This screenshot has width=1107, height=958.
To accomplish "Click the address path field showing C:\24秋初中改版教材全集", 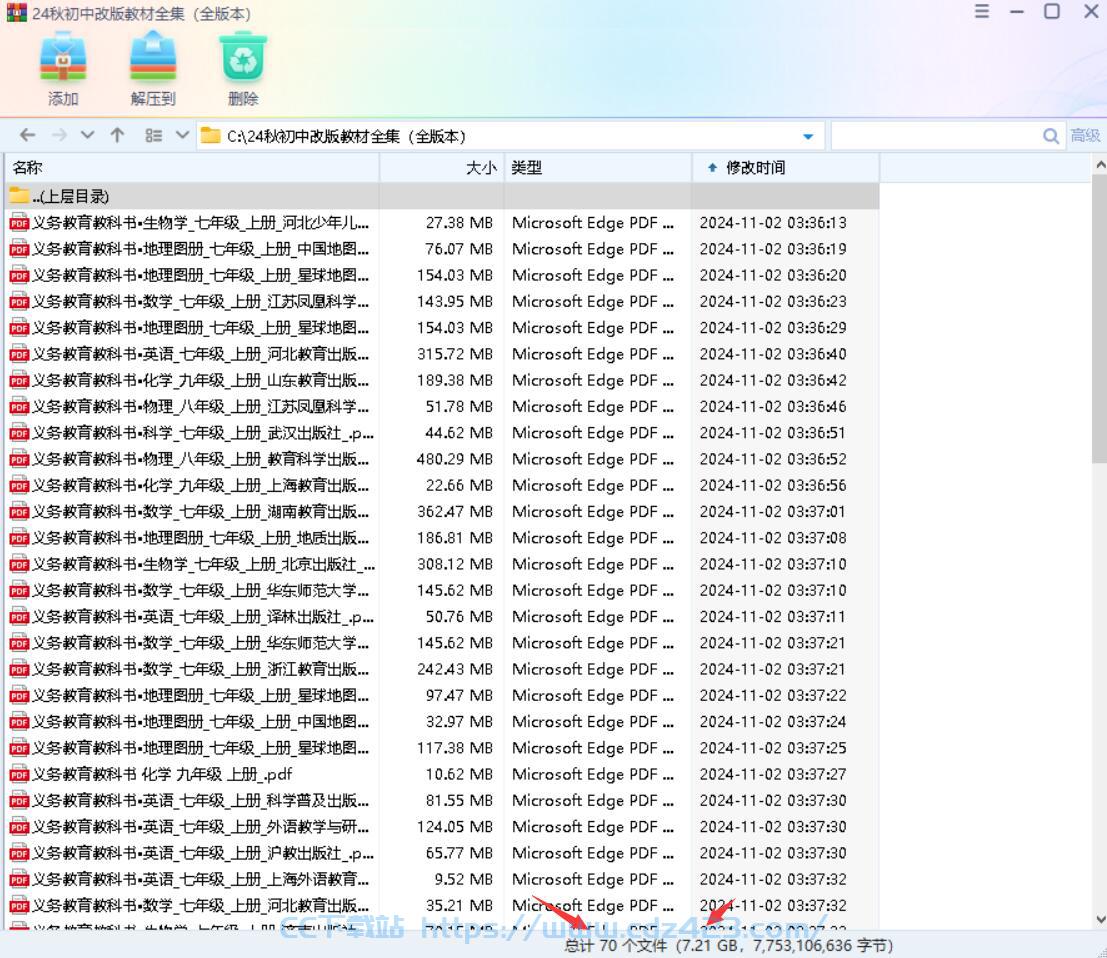I will coord(510,136).
